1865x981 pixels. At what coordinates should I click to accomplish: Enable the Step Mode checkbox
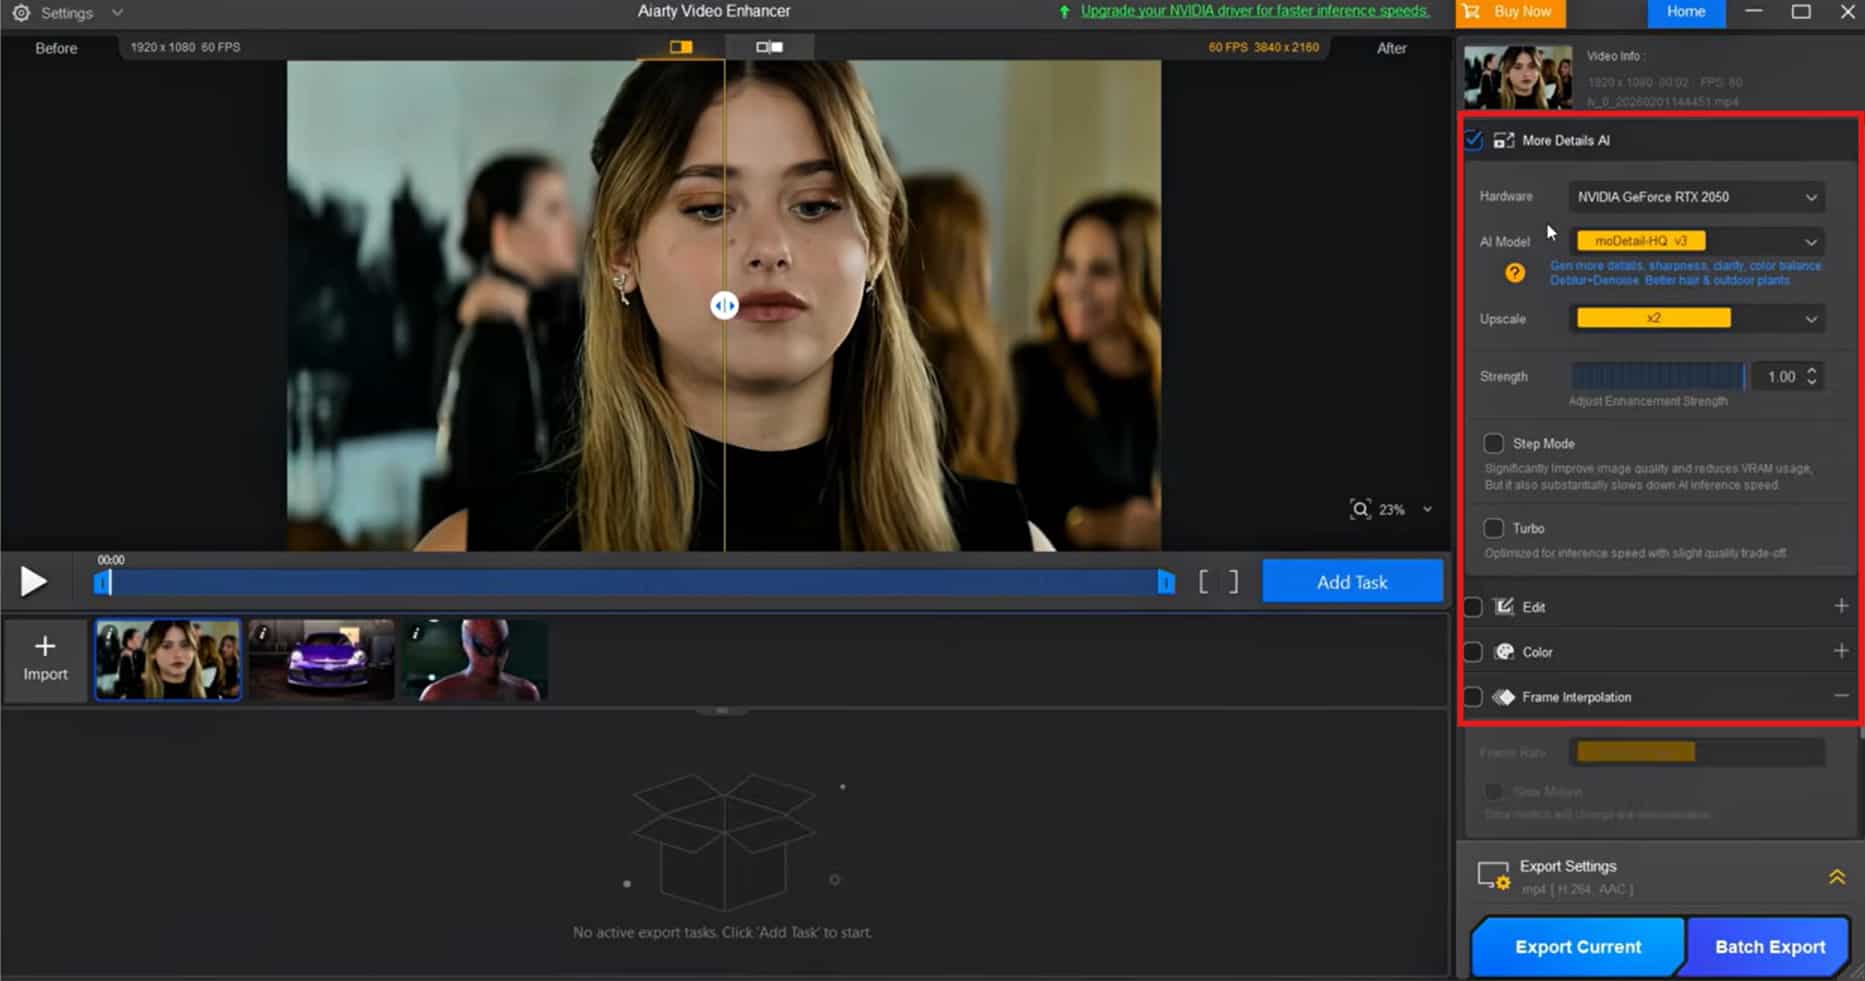click(x=1493, y=443)
